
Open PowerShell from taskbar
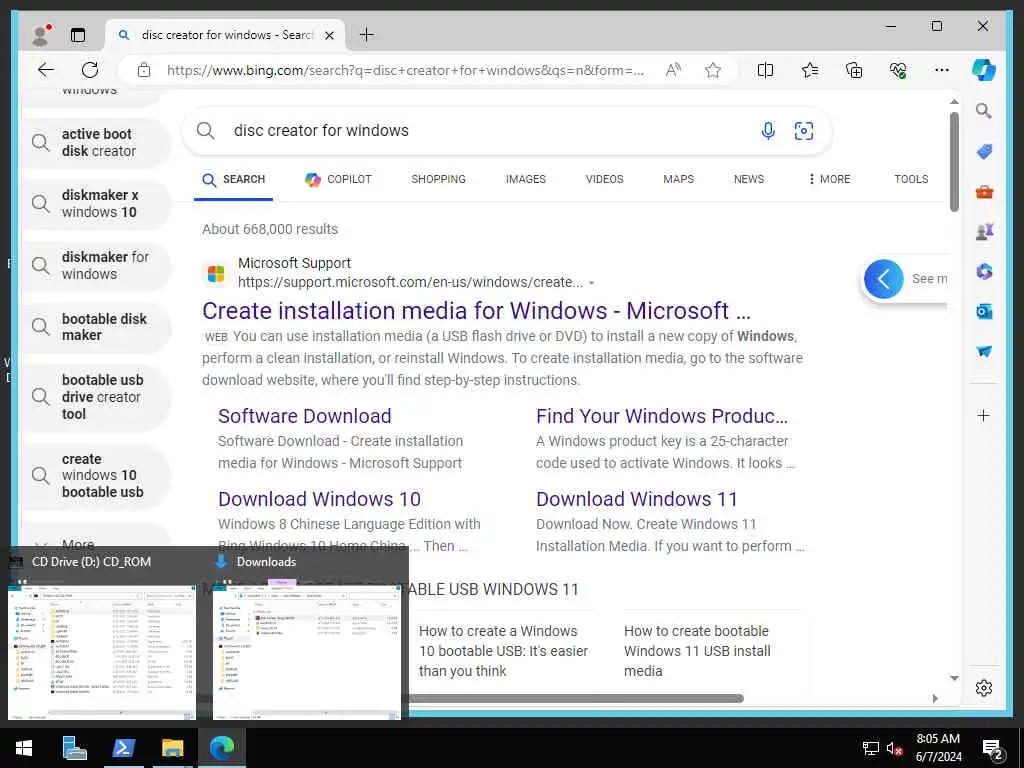(x=123, y=748)
